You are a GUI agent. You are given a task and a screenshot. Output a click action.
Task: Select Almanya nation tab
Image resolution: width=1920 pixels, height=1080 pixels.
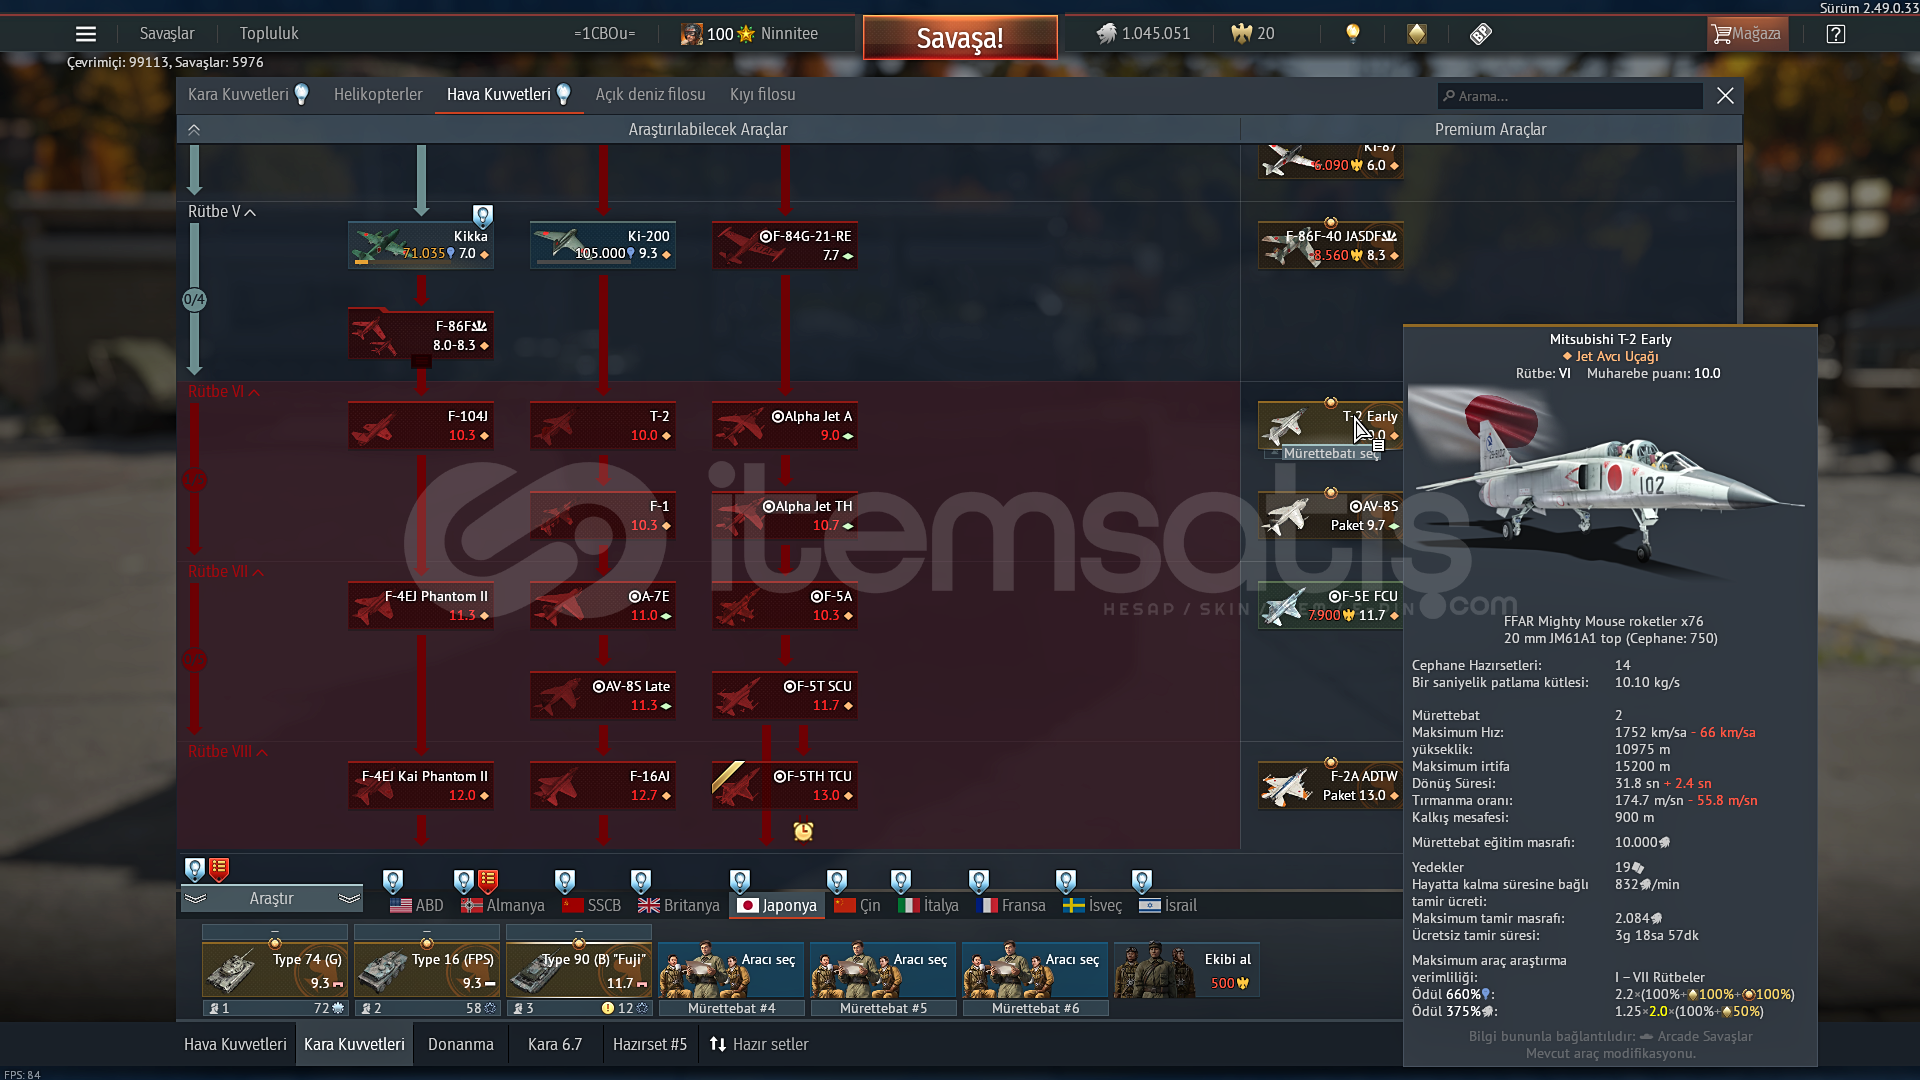tap(503, 906)
